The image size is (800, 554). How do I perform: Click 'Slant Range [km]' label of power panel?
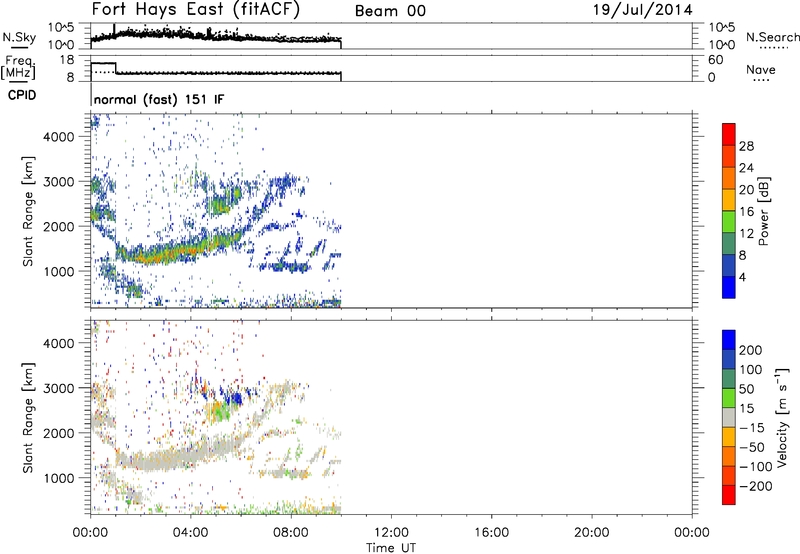tap(28, 211)
